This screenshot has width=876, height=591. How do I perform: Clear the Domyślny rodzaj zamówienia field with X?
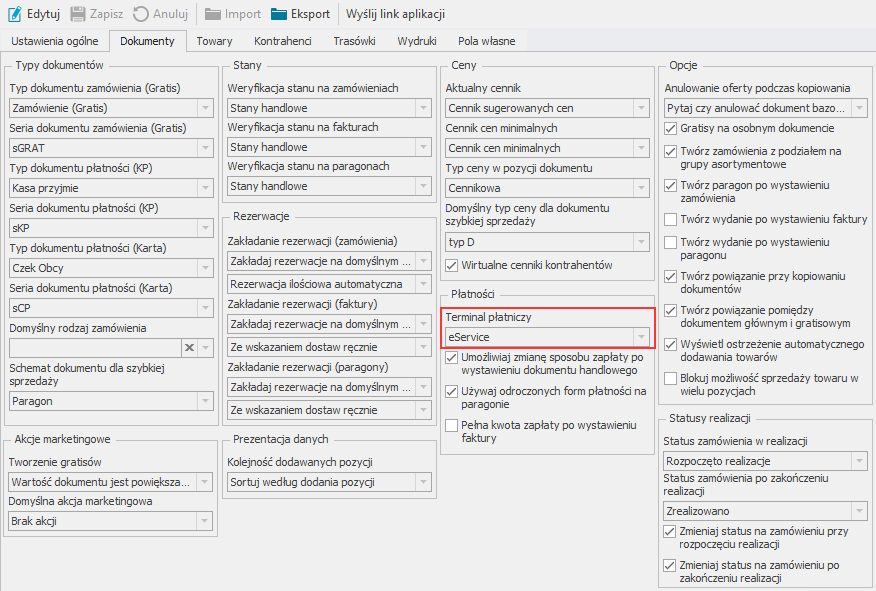(188, 347)
